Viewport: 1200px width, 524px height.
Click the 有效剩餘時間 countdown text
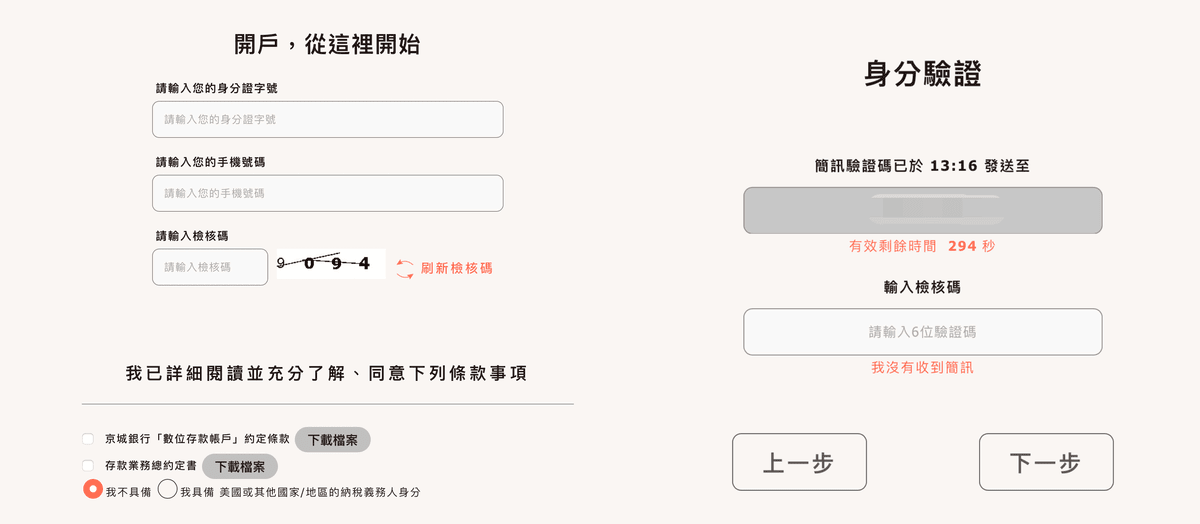point(922,246)
